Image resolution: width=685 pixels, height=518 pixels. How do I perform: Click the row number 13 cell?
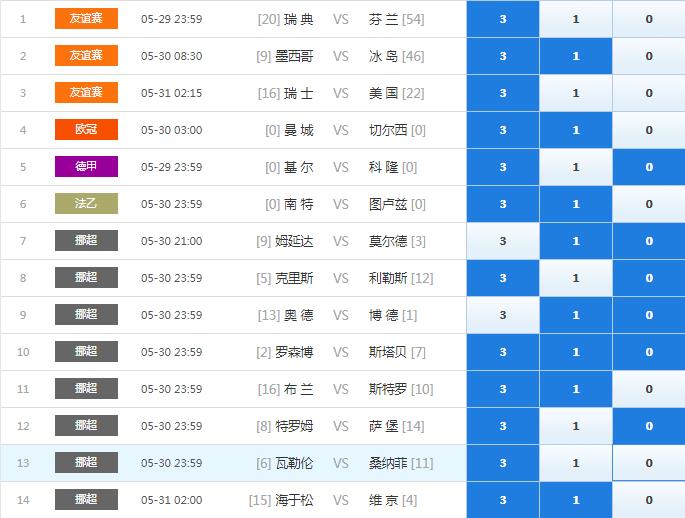pyautogui.click(x=23, y=463)
